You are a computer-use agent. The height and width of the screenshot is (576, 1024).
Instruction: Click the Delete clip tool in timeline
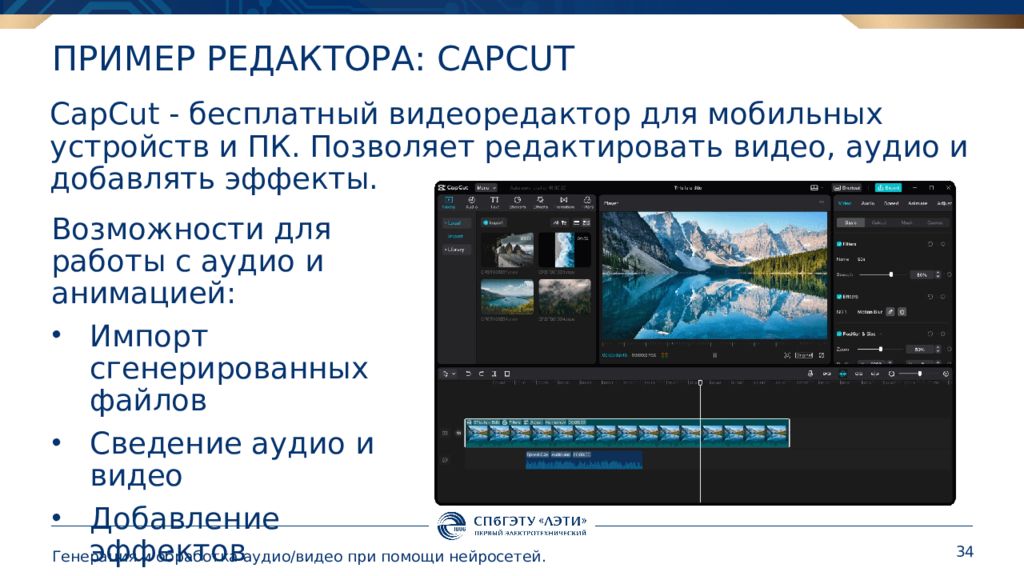click(507, 374)
